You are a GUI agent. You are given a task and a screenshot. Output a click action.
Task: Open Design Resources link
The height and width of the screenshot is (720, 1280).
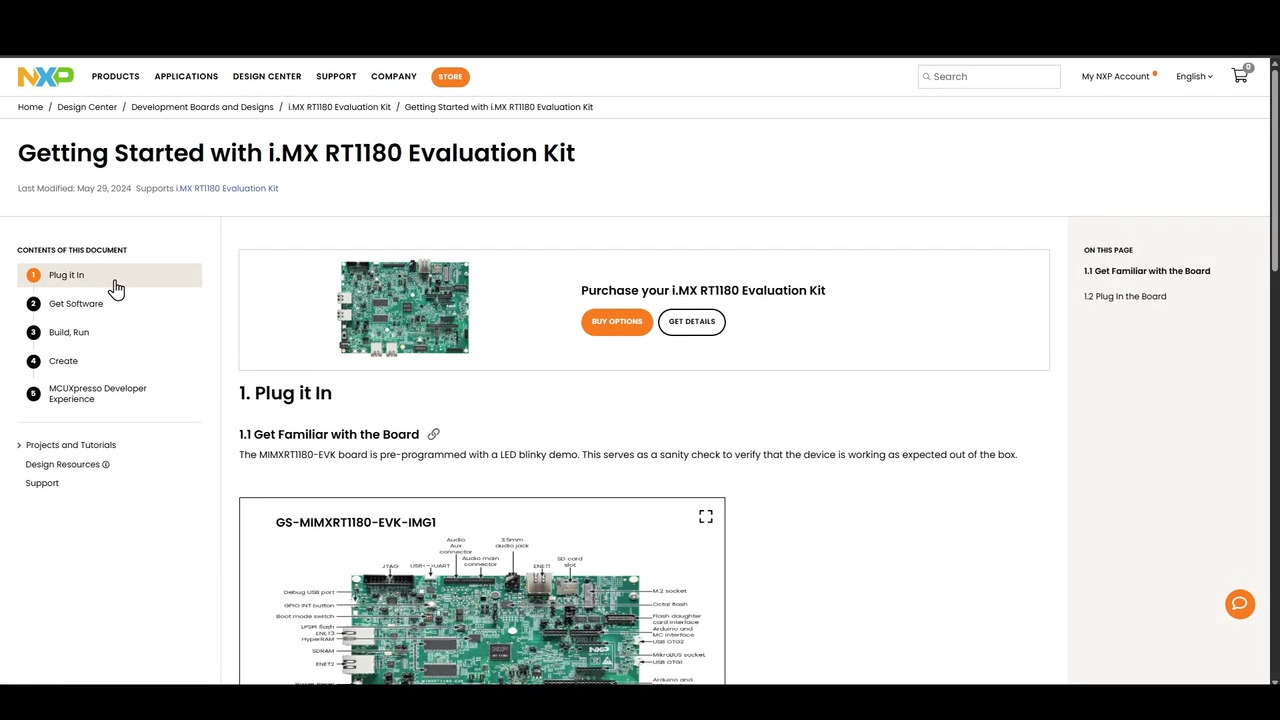62,464
